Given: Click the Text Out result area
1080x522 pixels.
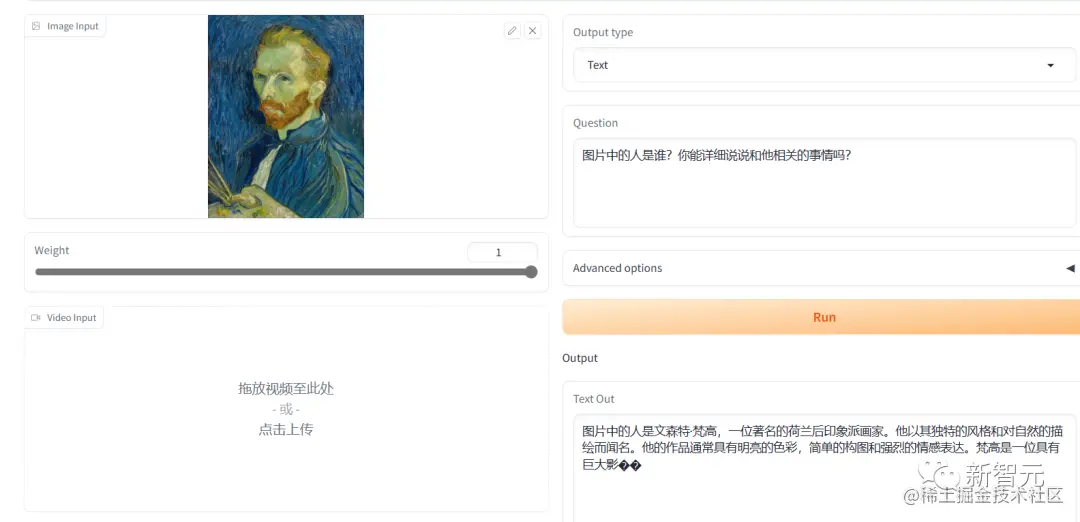Looking at the screenshot, I should (824, 468).
